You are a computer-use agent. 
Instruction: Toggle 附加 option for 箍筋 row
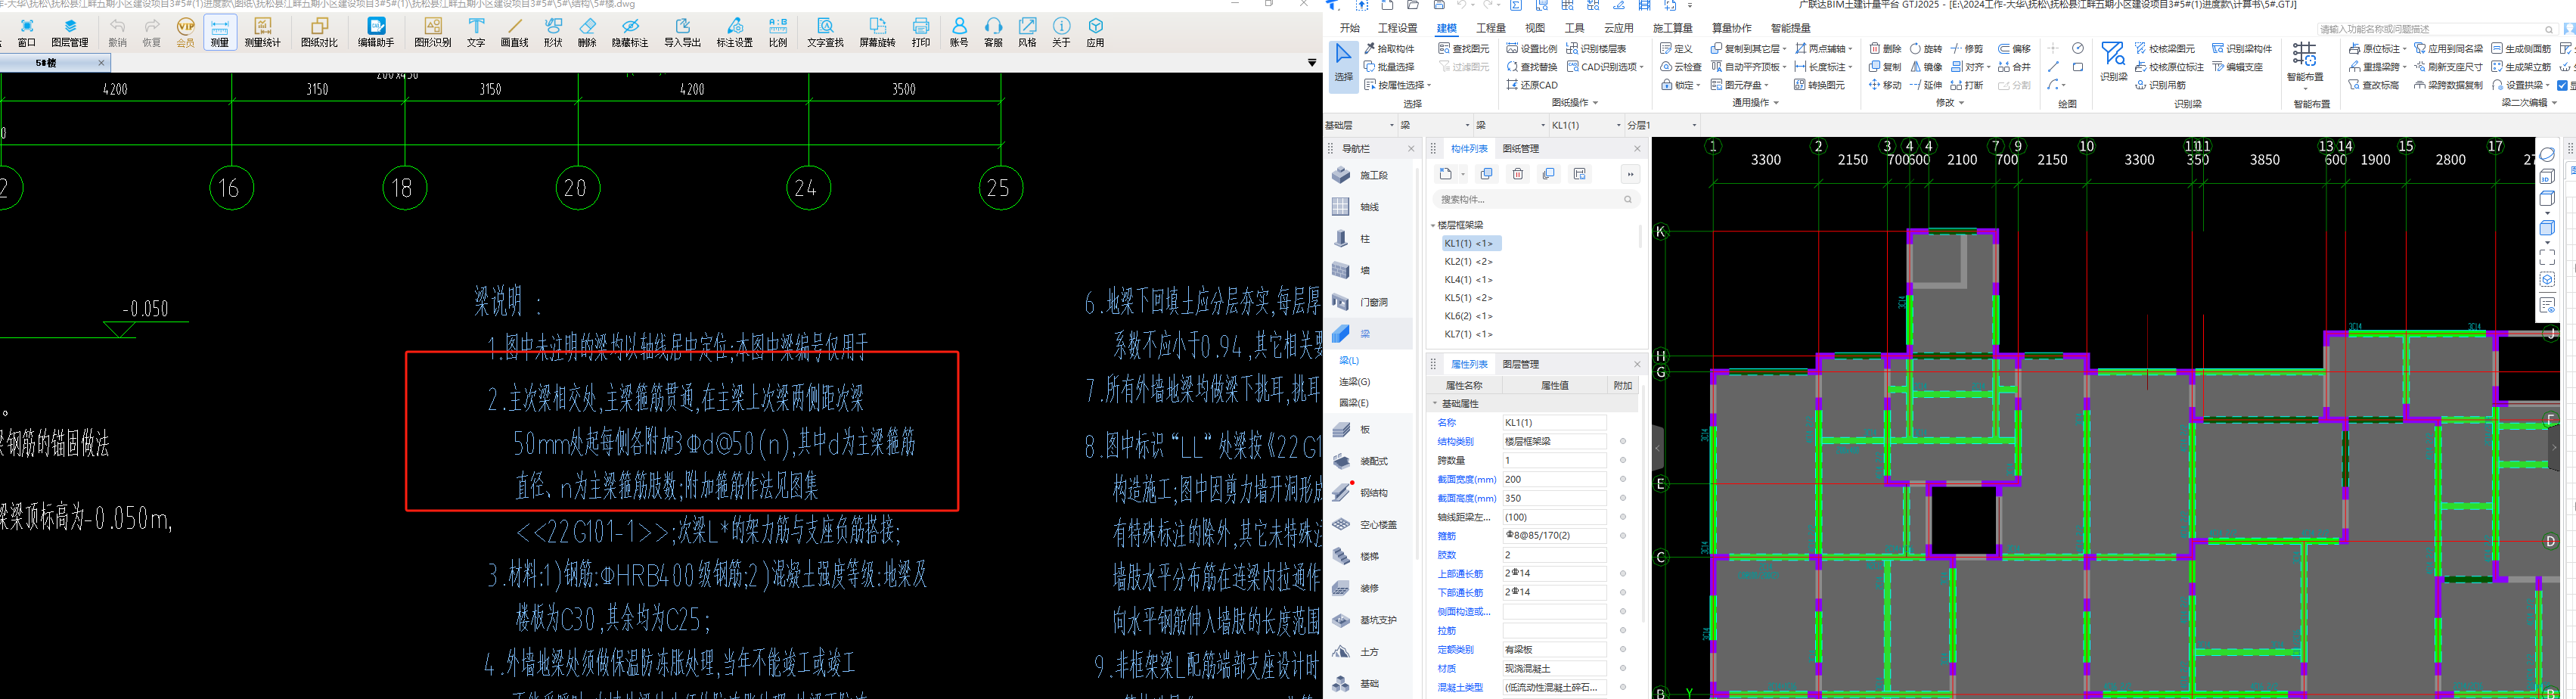click(x=1622, y=536)
